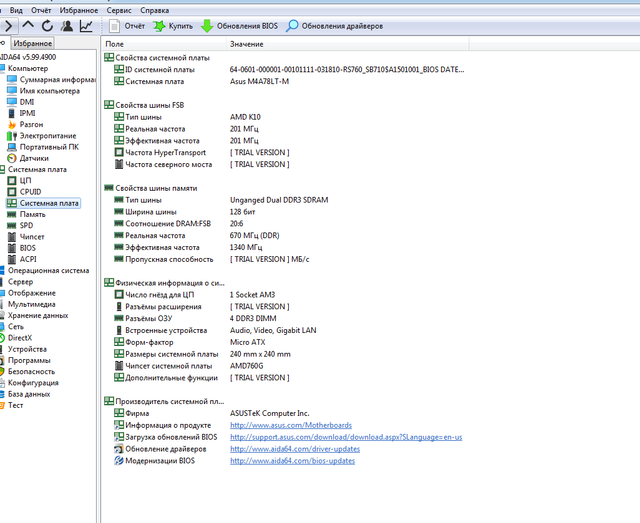
Task: Select the Соотношение DRAM:FSB row
Action: click(x=178, y=223)
